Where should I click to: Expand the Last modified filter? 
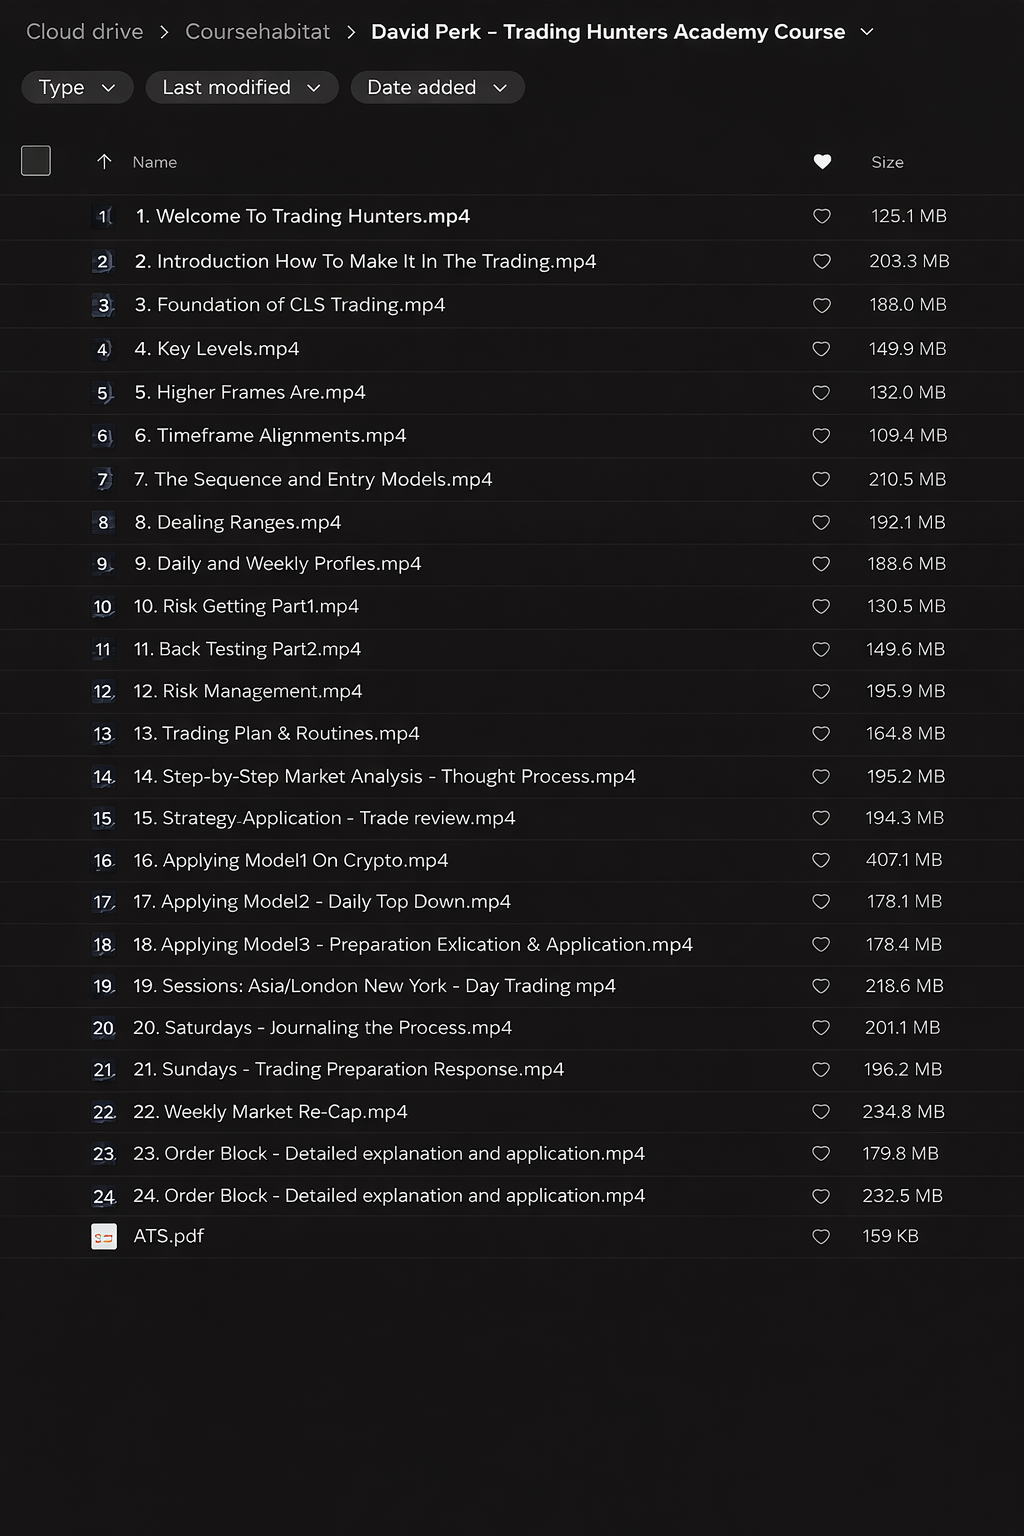242,88
